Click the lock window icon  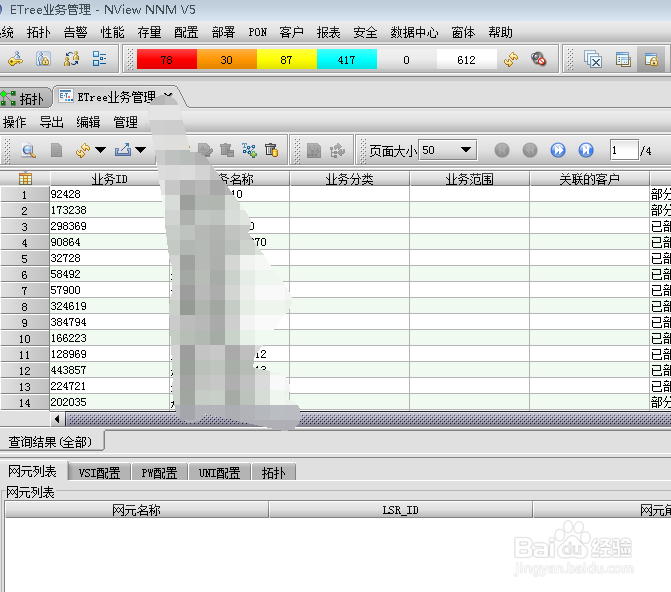pyautogui.click(x=651, y=59)
